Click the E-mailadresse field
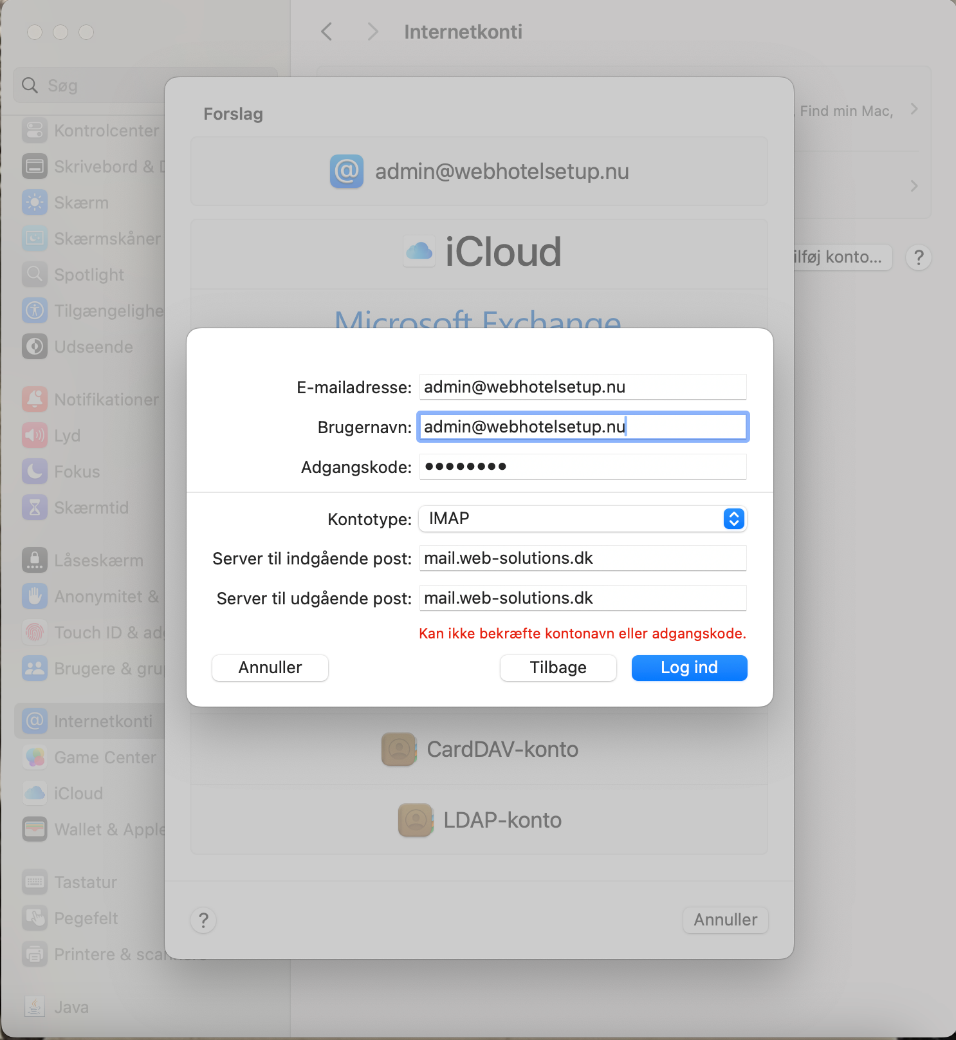956x1040 pixels. pyautogui.click(x=582, y=387)
